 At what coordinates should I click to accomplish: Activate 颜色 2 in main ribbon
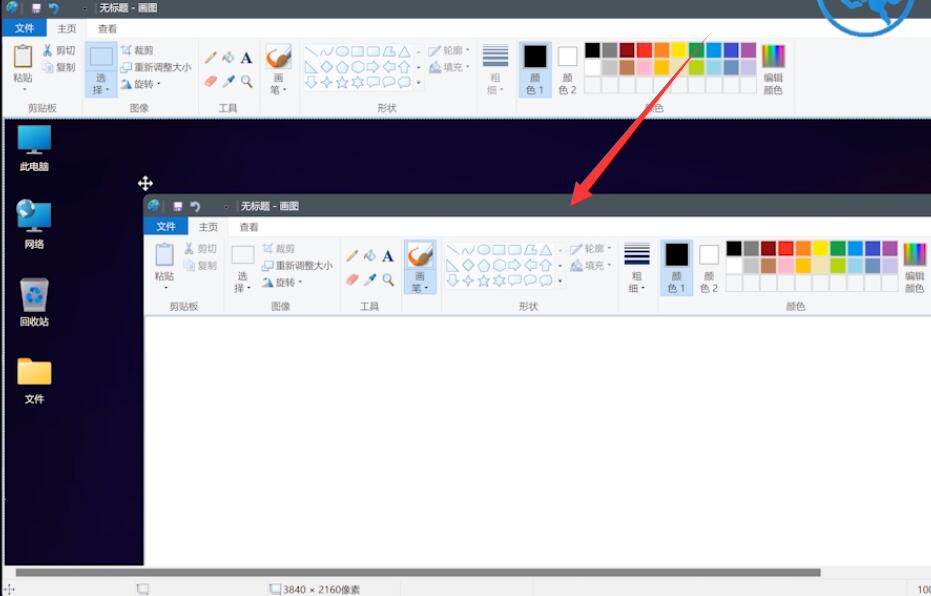[x=567, y=69]
